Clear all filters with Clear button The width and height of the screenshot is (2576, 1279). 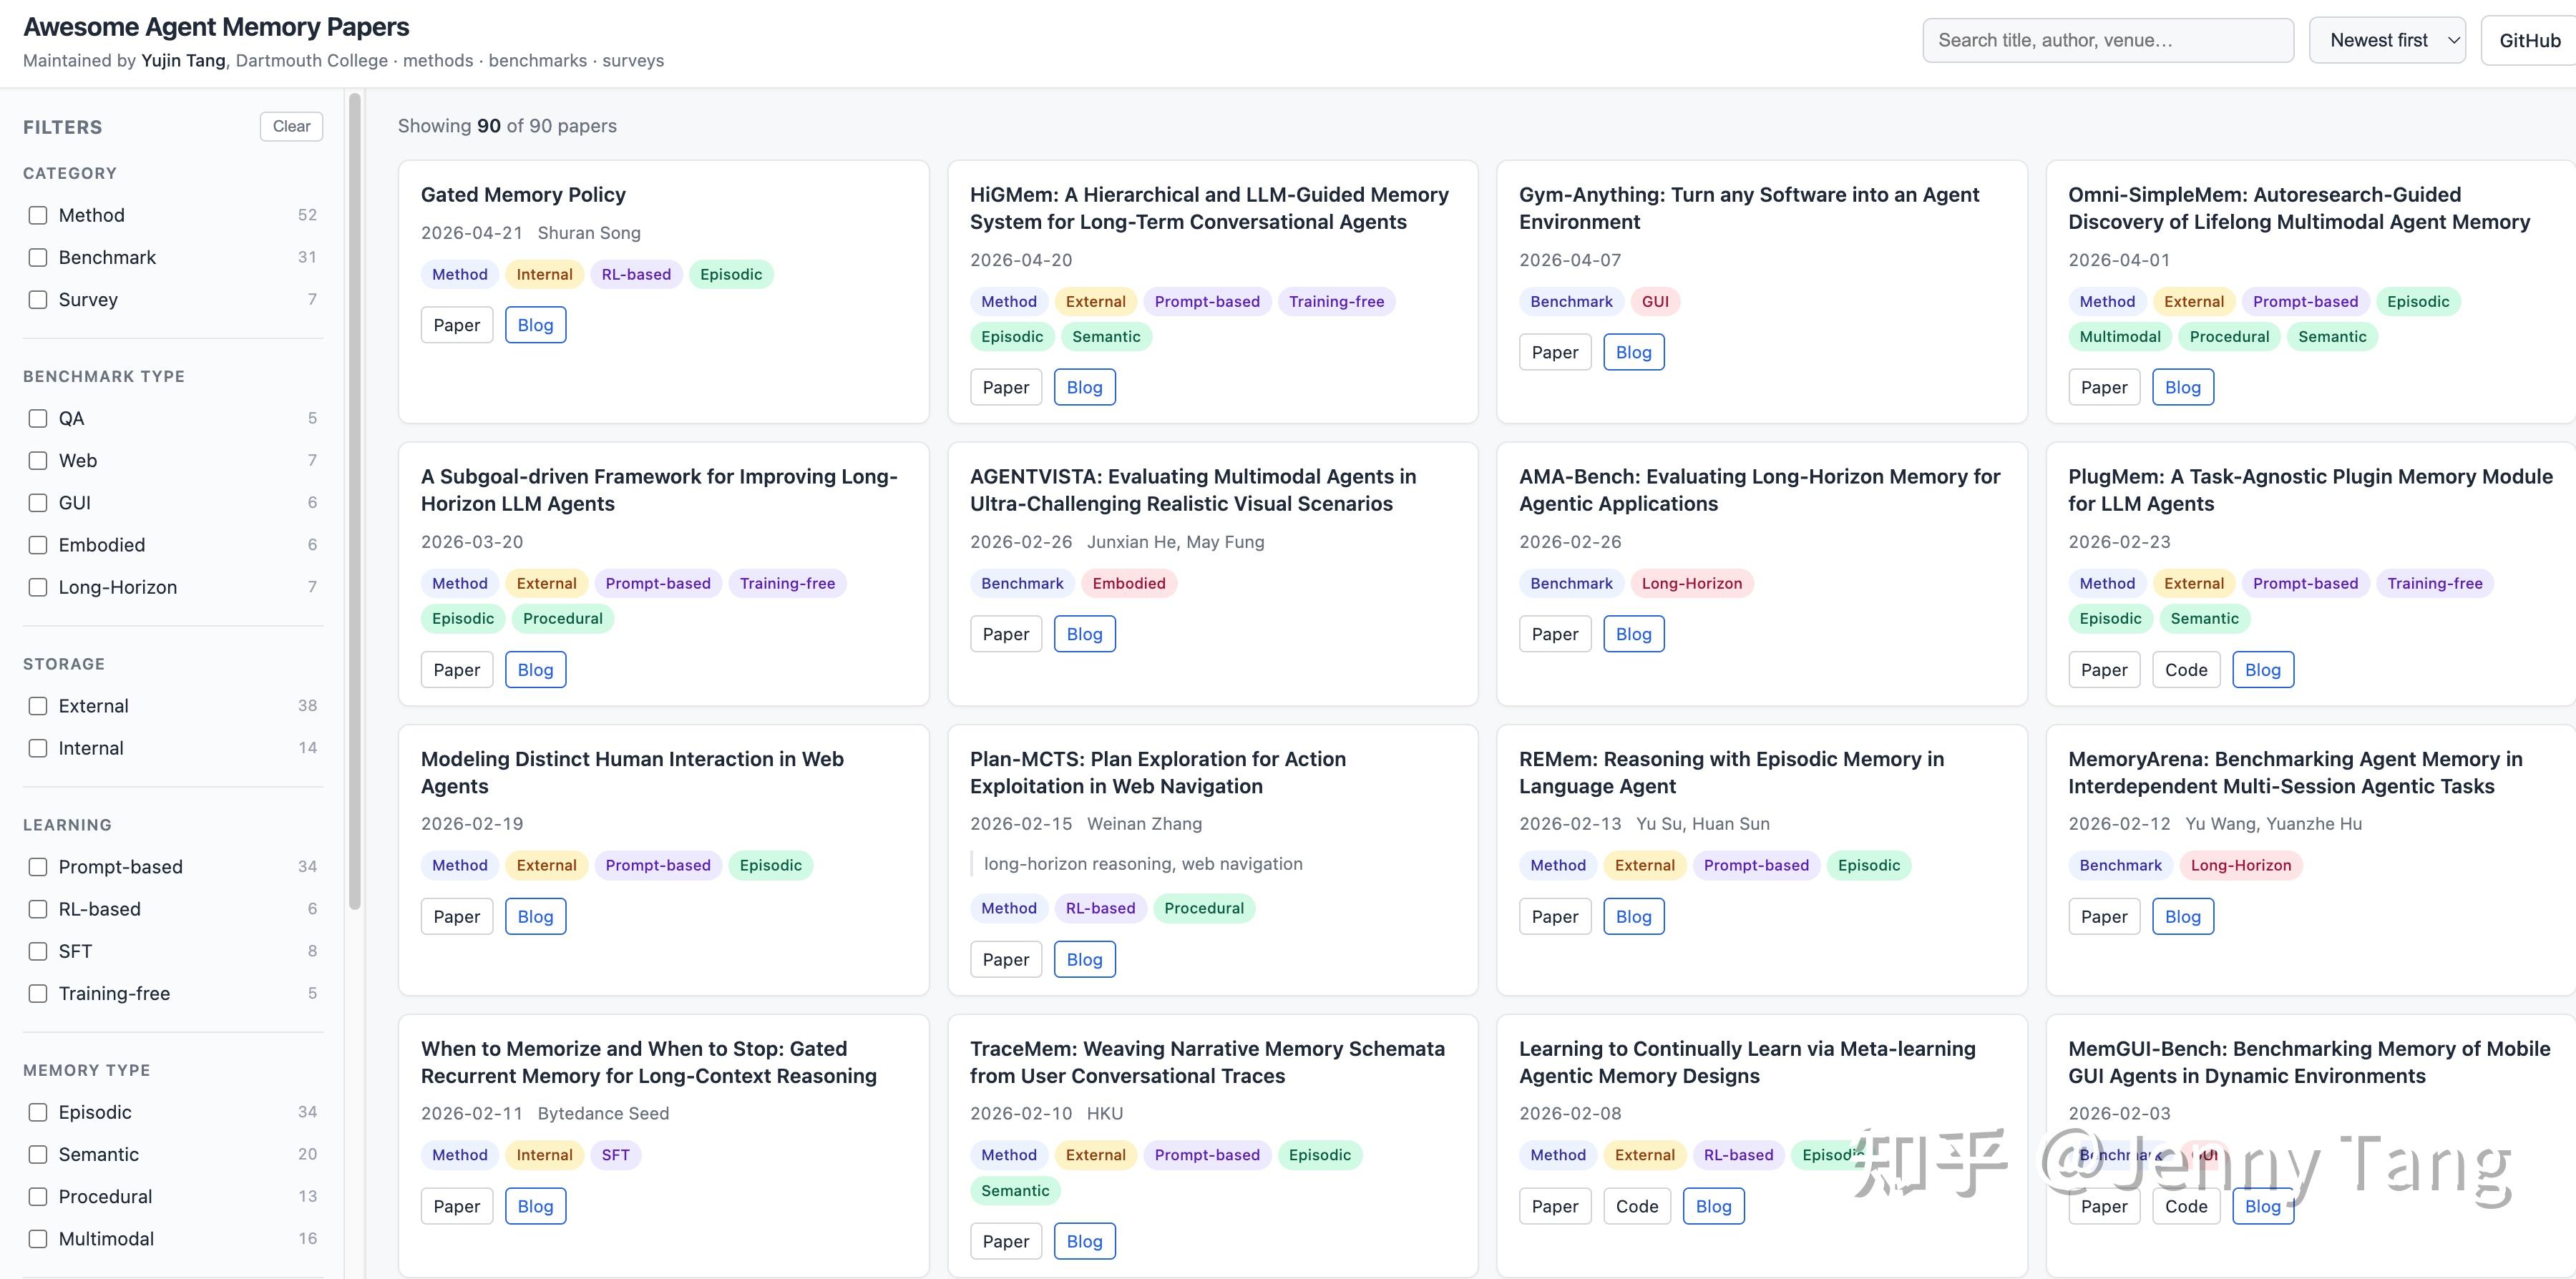[291, 126]
